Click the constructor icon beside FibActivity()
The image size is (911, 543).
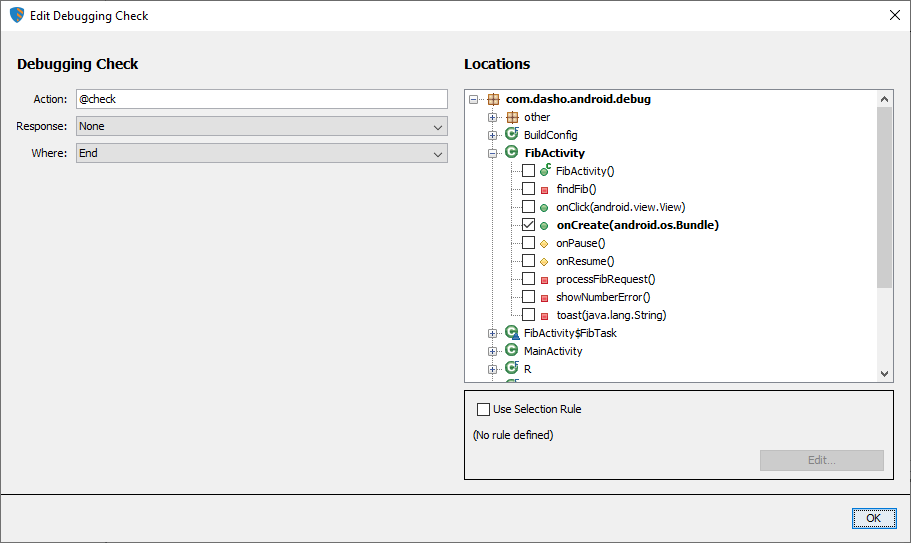click(545, 170)
